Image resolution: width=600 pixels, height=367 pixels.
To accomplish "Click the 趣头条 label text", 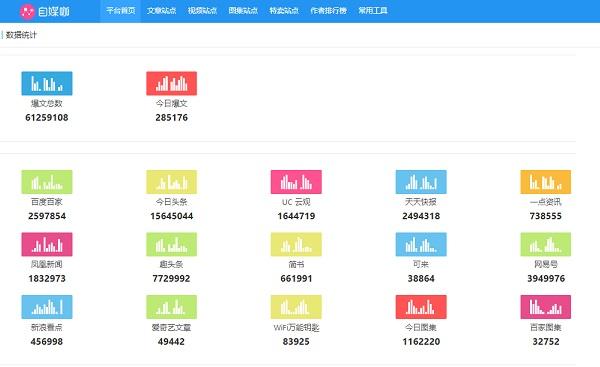I will (171, 264).
